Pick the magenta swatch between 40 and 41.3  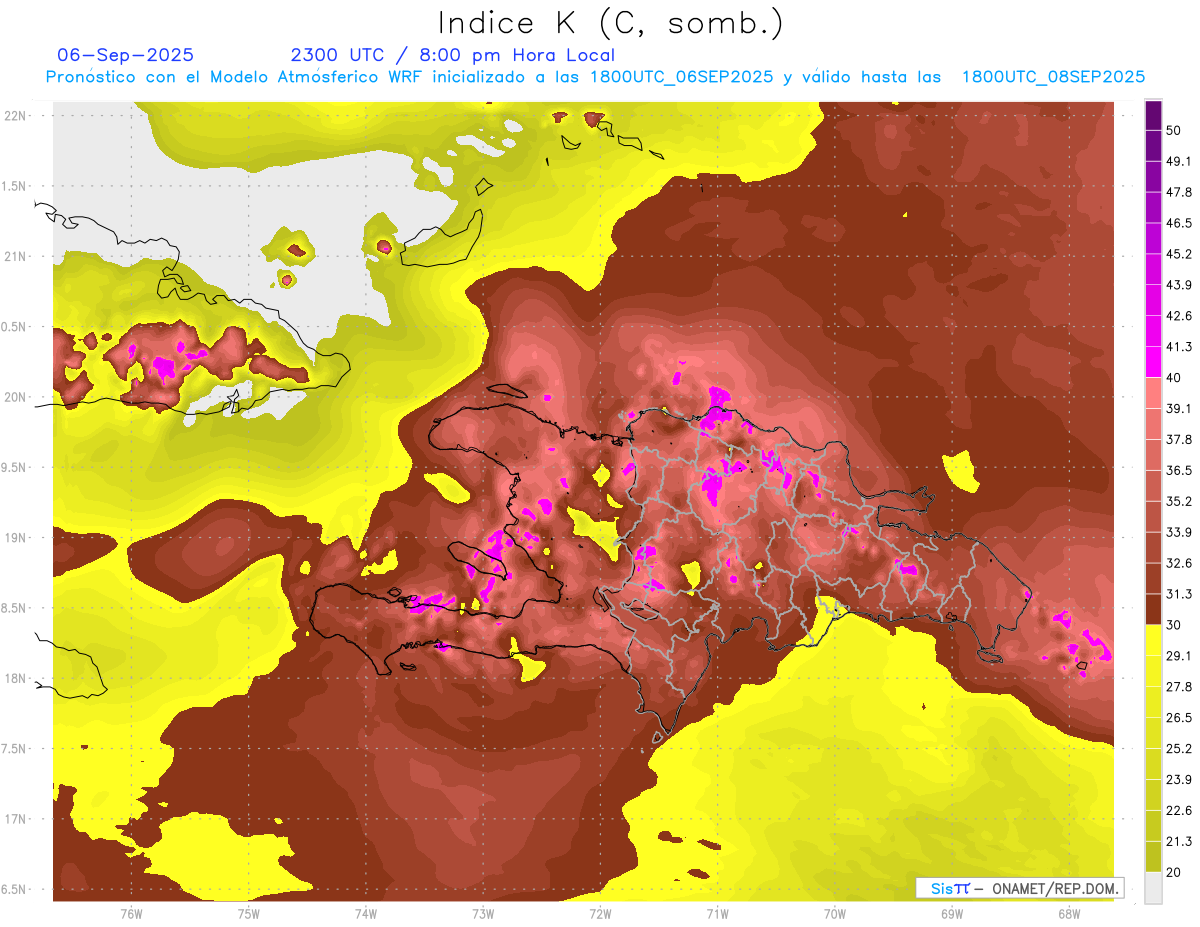click(x=1153, y=360)
